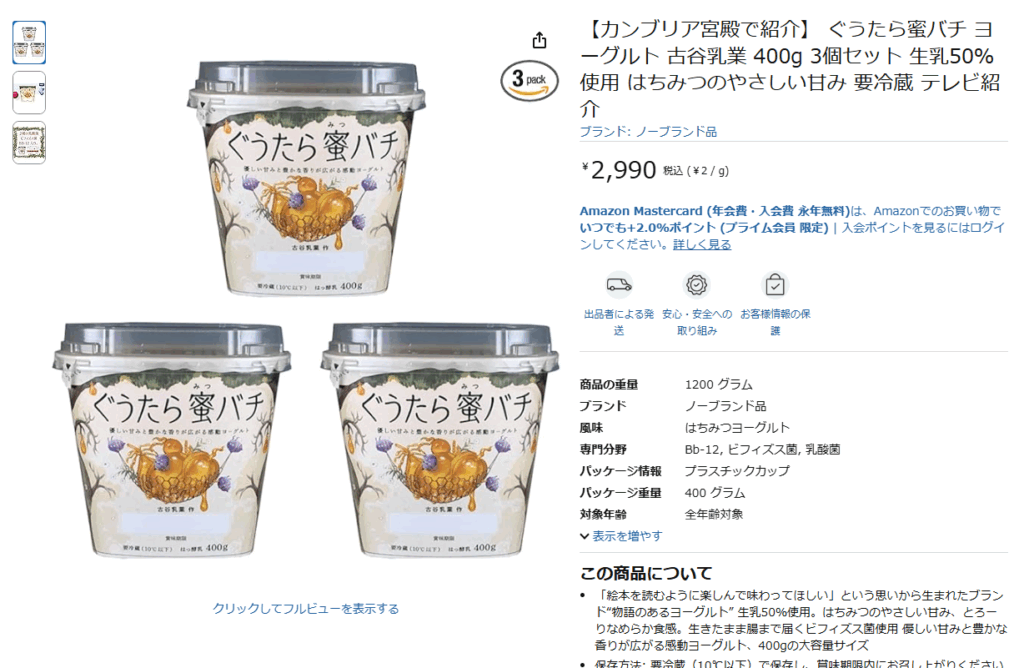Open お客様情報の保護 info
This screenshot has width=1024, height=668.
pos(775,322)
